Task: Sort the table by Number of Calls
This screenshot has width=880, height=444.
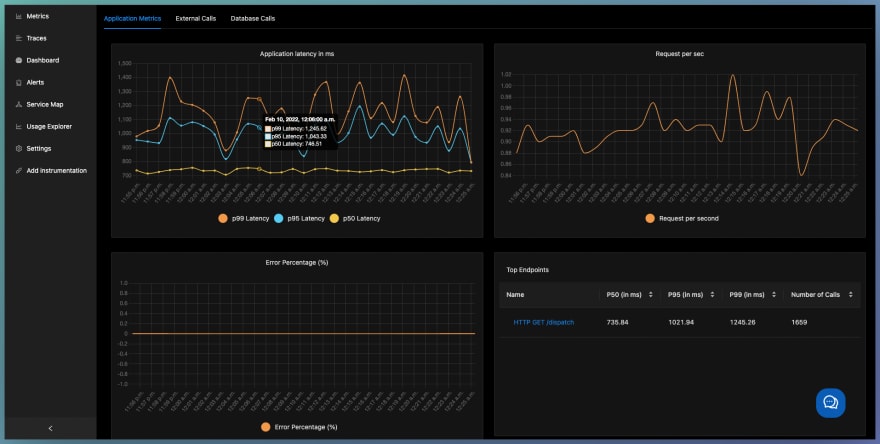Action: (851, 295)
